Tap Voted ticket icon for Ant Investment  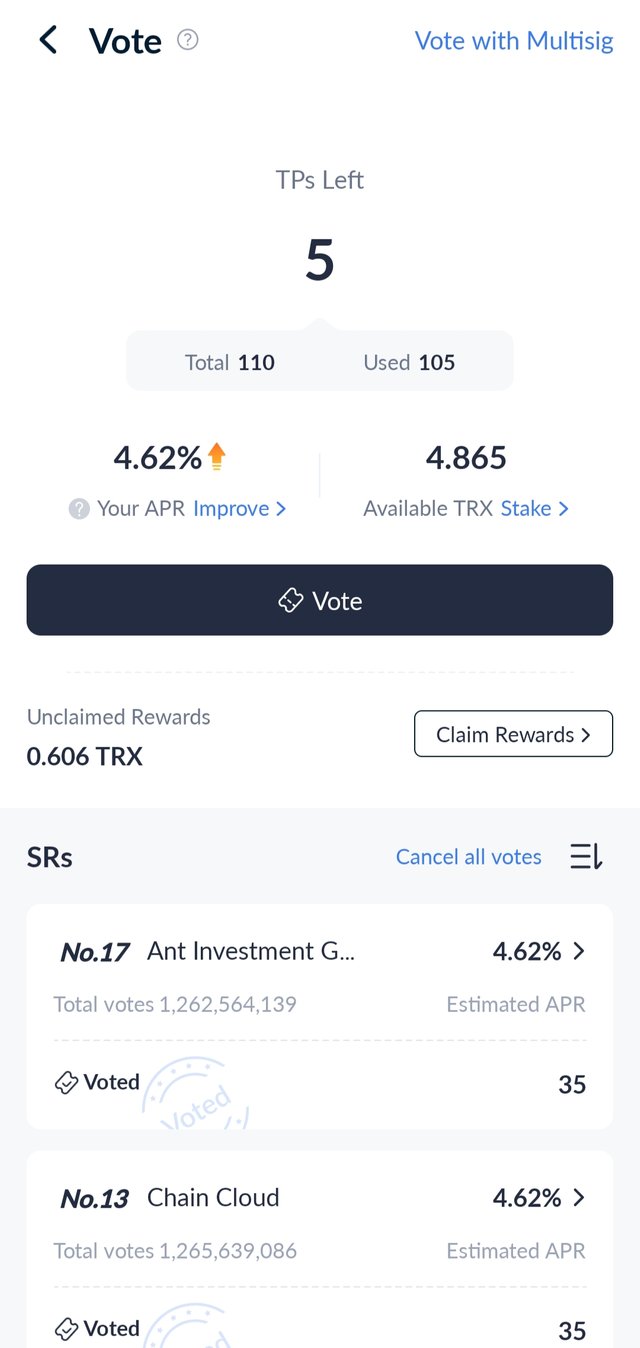(x=66, y=1083)
